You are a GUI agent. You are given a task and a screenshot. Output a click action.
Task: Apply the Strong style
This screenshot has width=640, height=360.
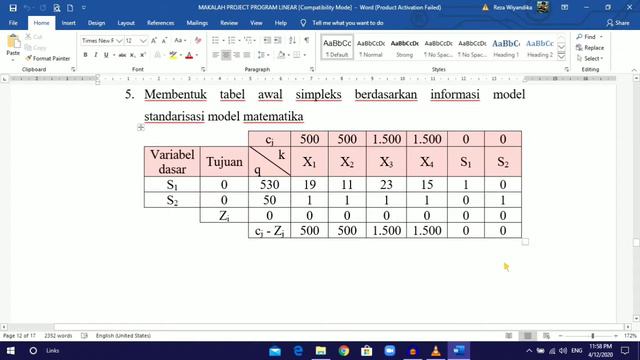[x=404, y=47]
